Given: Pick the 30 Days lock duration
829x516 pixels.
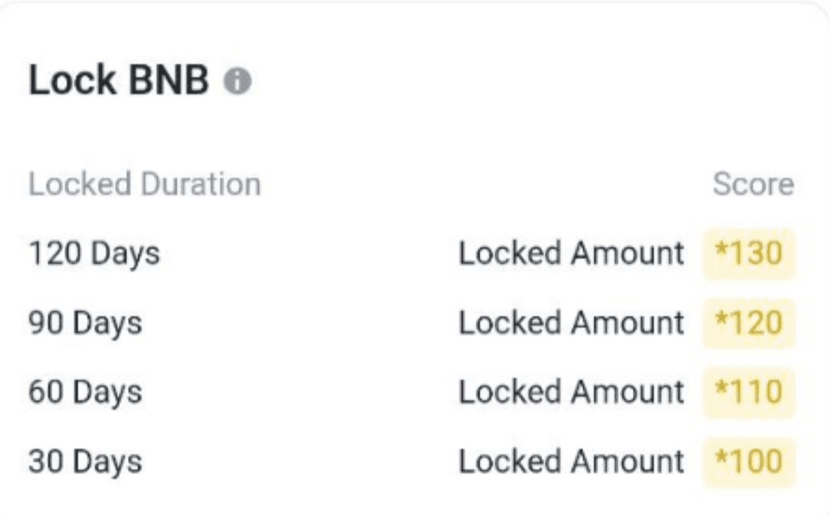Looking at the screenshot, I should (85, 462).
